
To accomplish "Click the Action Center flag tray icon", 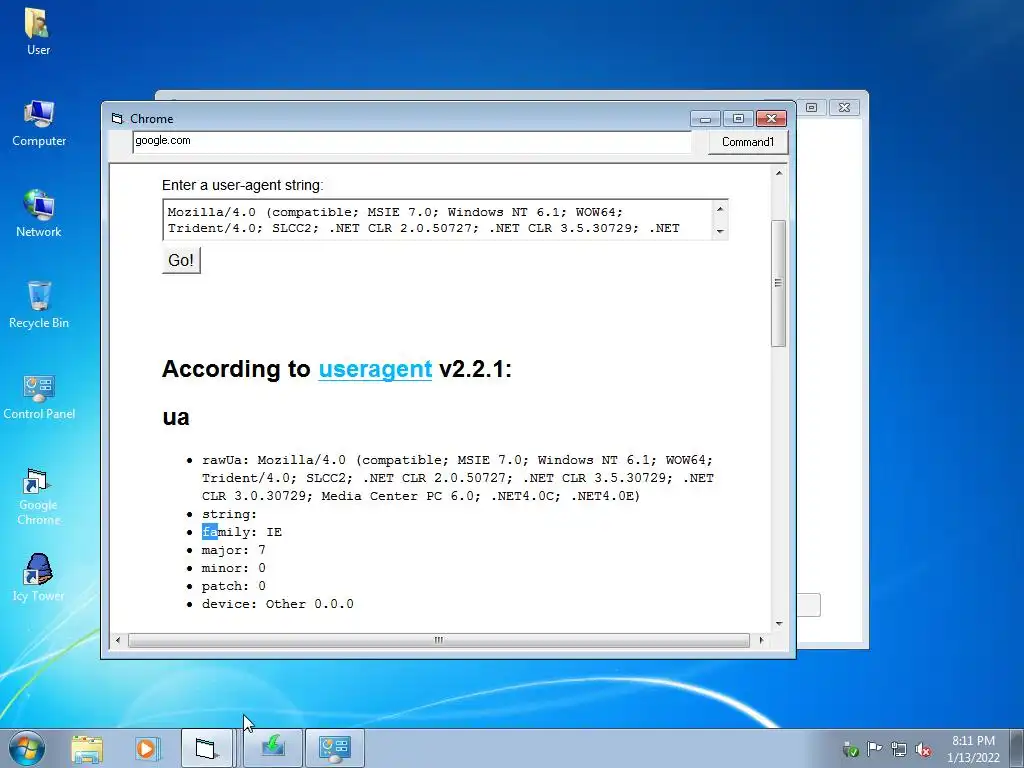I will coord(874,749).
